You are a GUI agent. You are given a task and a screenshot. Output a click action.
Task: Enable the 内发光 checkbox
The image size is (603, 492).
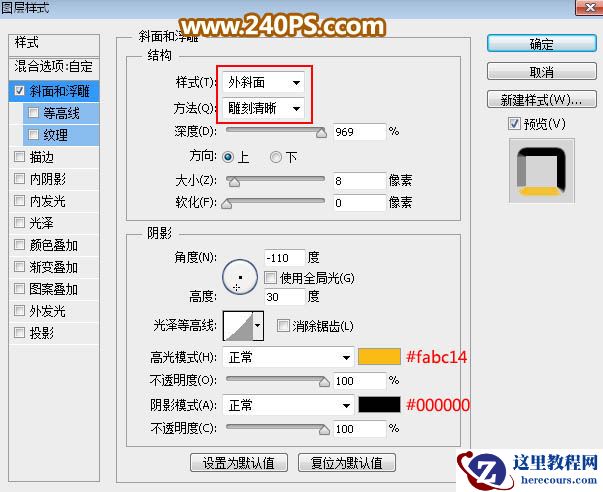point(20,201)
